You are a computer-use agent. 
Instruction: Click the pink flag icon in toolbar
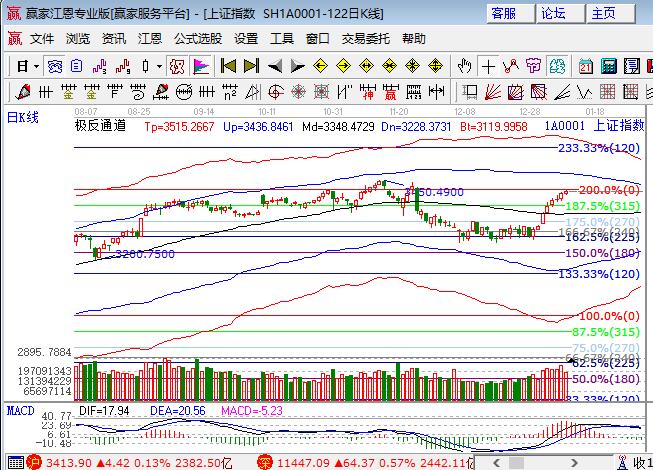click(201, 67)
